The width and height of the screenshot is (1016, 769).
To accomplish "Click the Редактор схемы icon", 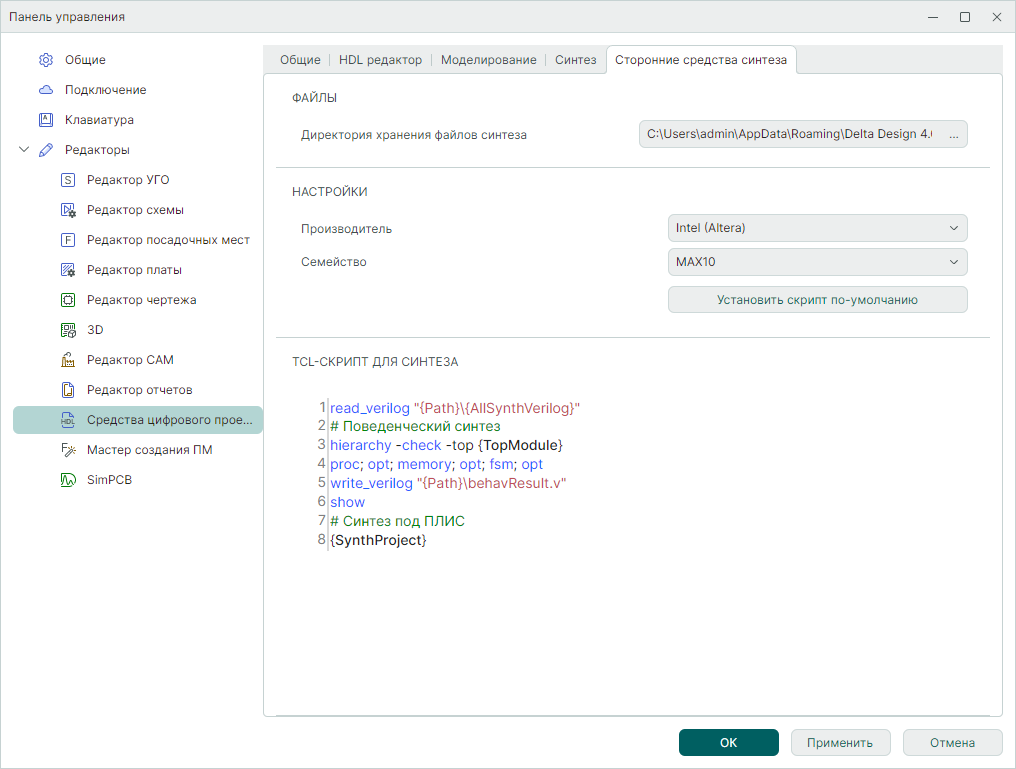I will [x=68, y=210].
